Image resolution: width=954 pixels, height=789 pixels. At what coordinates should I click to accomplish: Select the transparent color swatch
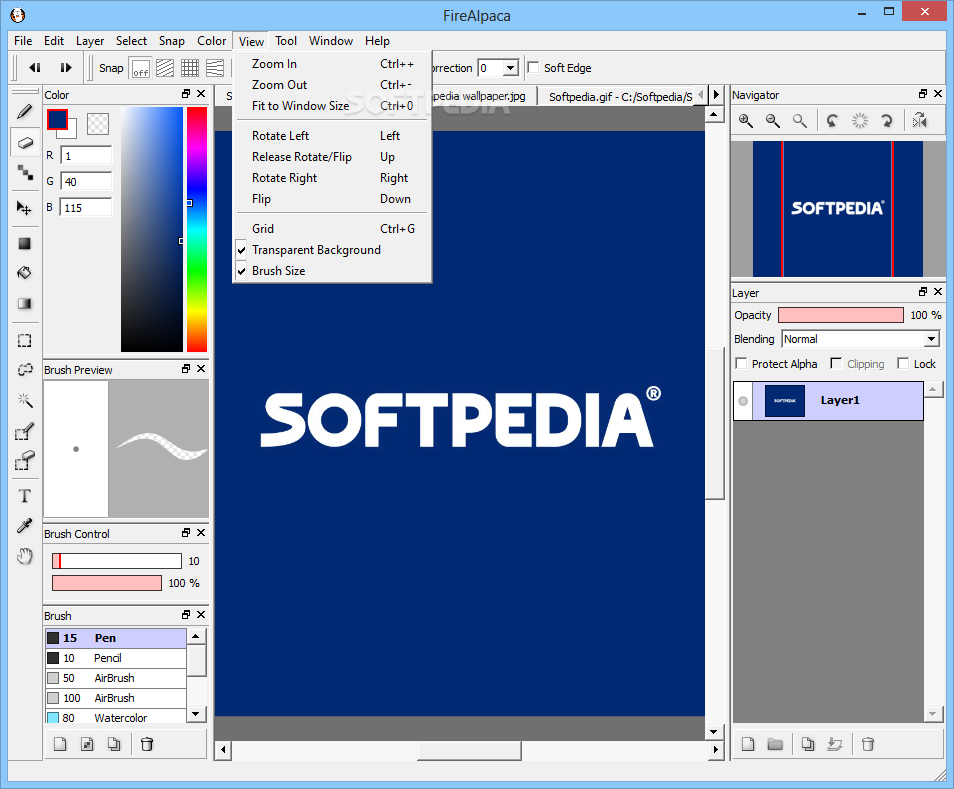point(98,123)
